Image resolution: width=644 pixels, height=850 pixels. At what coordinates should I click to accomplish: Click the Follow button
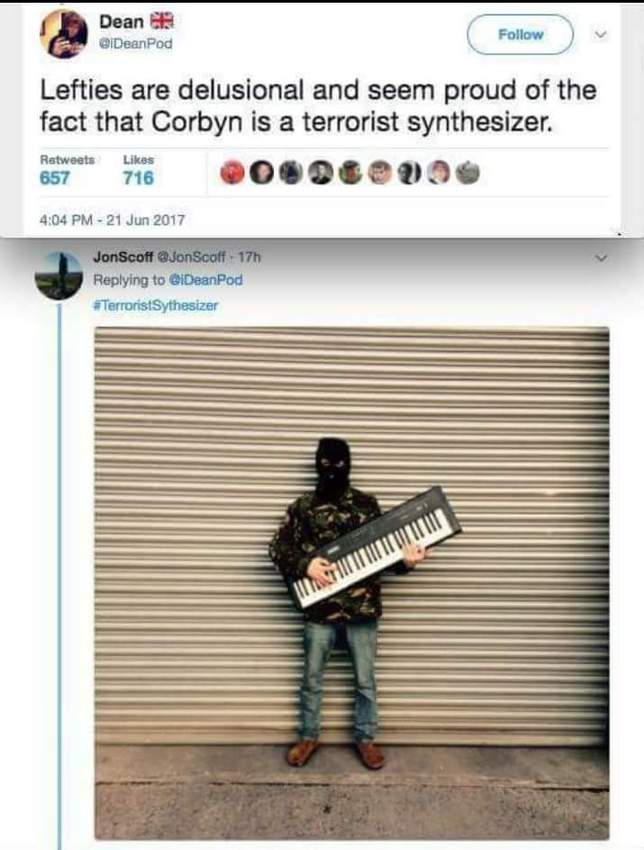coord(520,35)
